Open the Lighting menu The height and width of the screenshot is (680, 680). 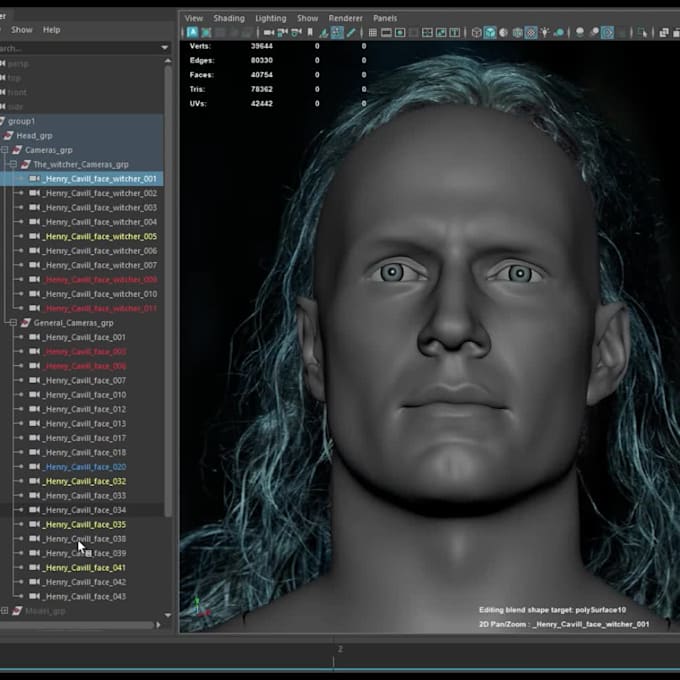tap(271, 18)
